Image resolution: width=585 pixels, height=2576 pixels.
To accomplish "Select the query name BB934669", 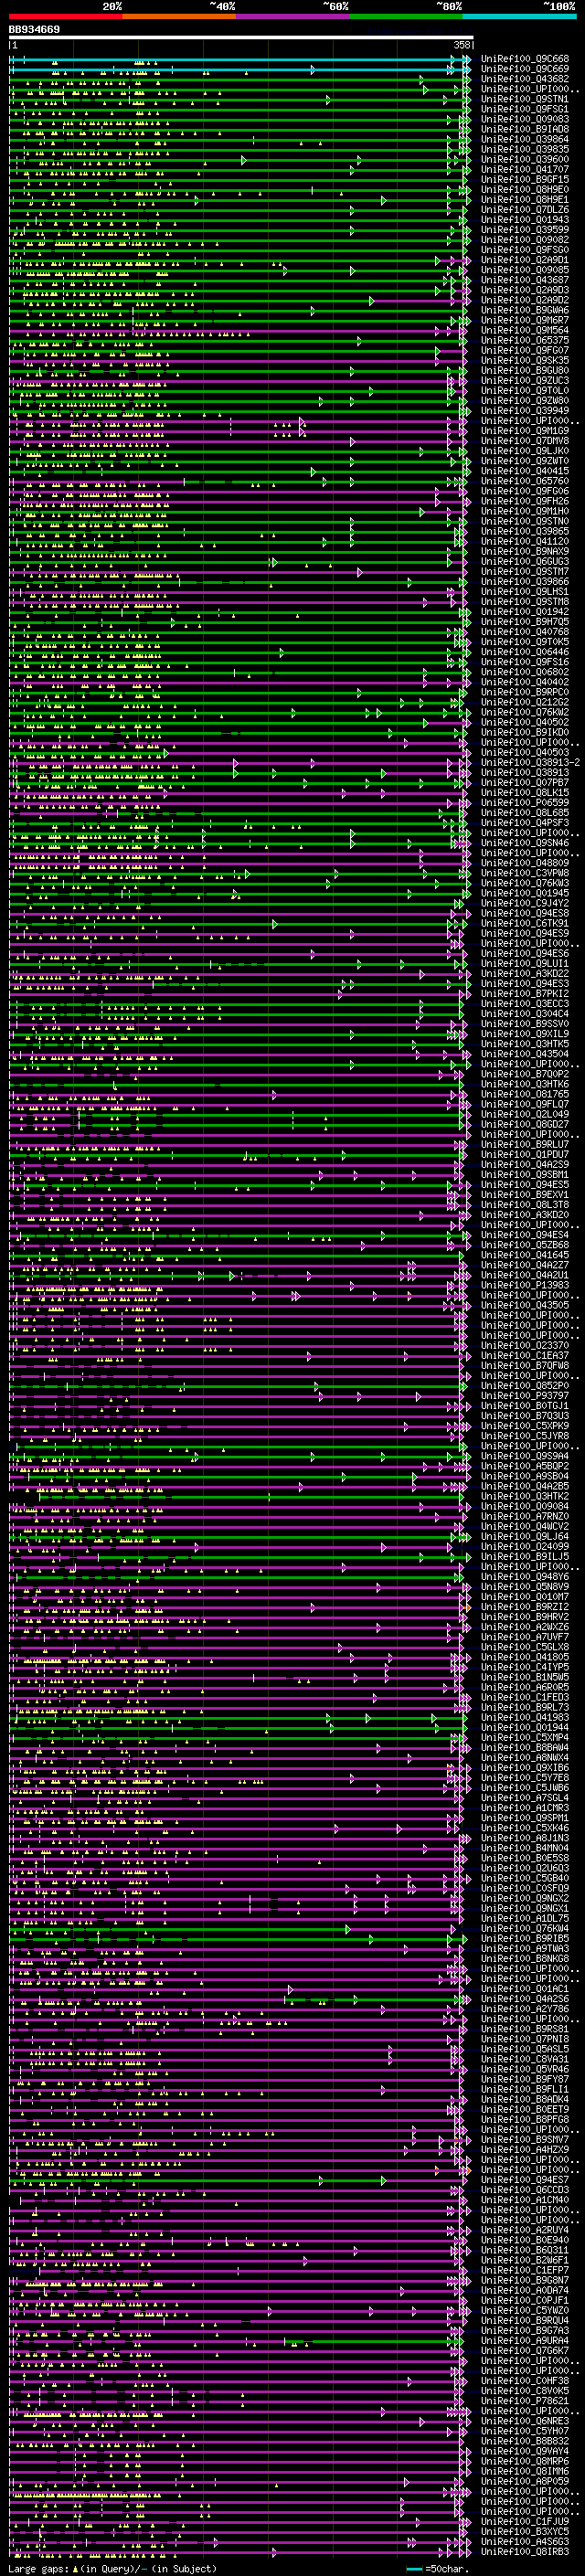I will click(x=34, y=30).
